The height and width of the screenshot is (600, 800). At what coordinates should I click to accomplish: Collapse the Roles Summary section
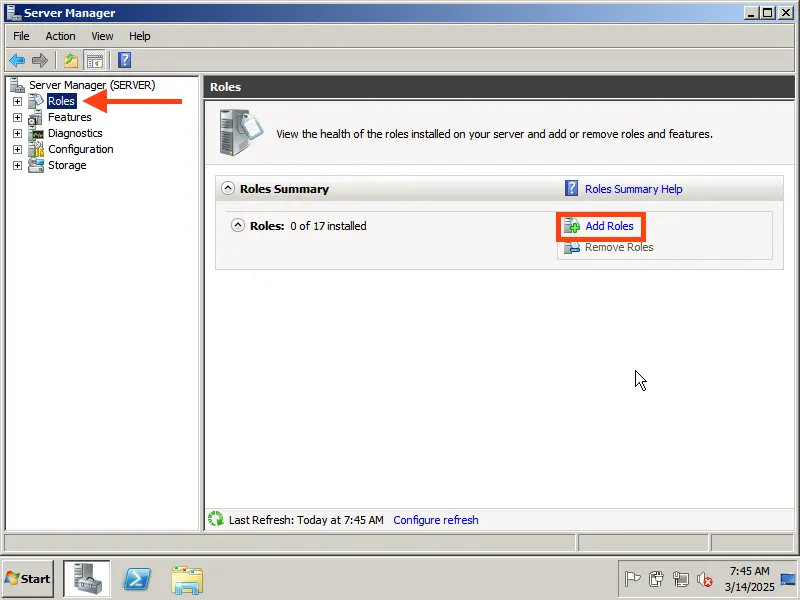[228, 188]
